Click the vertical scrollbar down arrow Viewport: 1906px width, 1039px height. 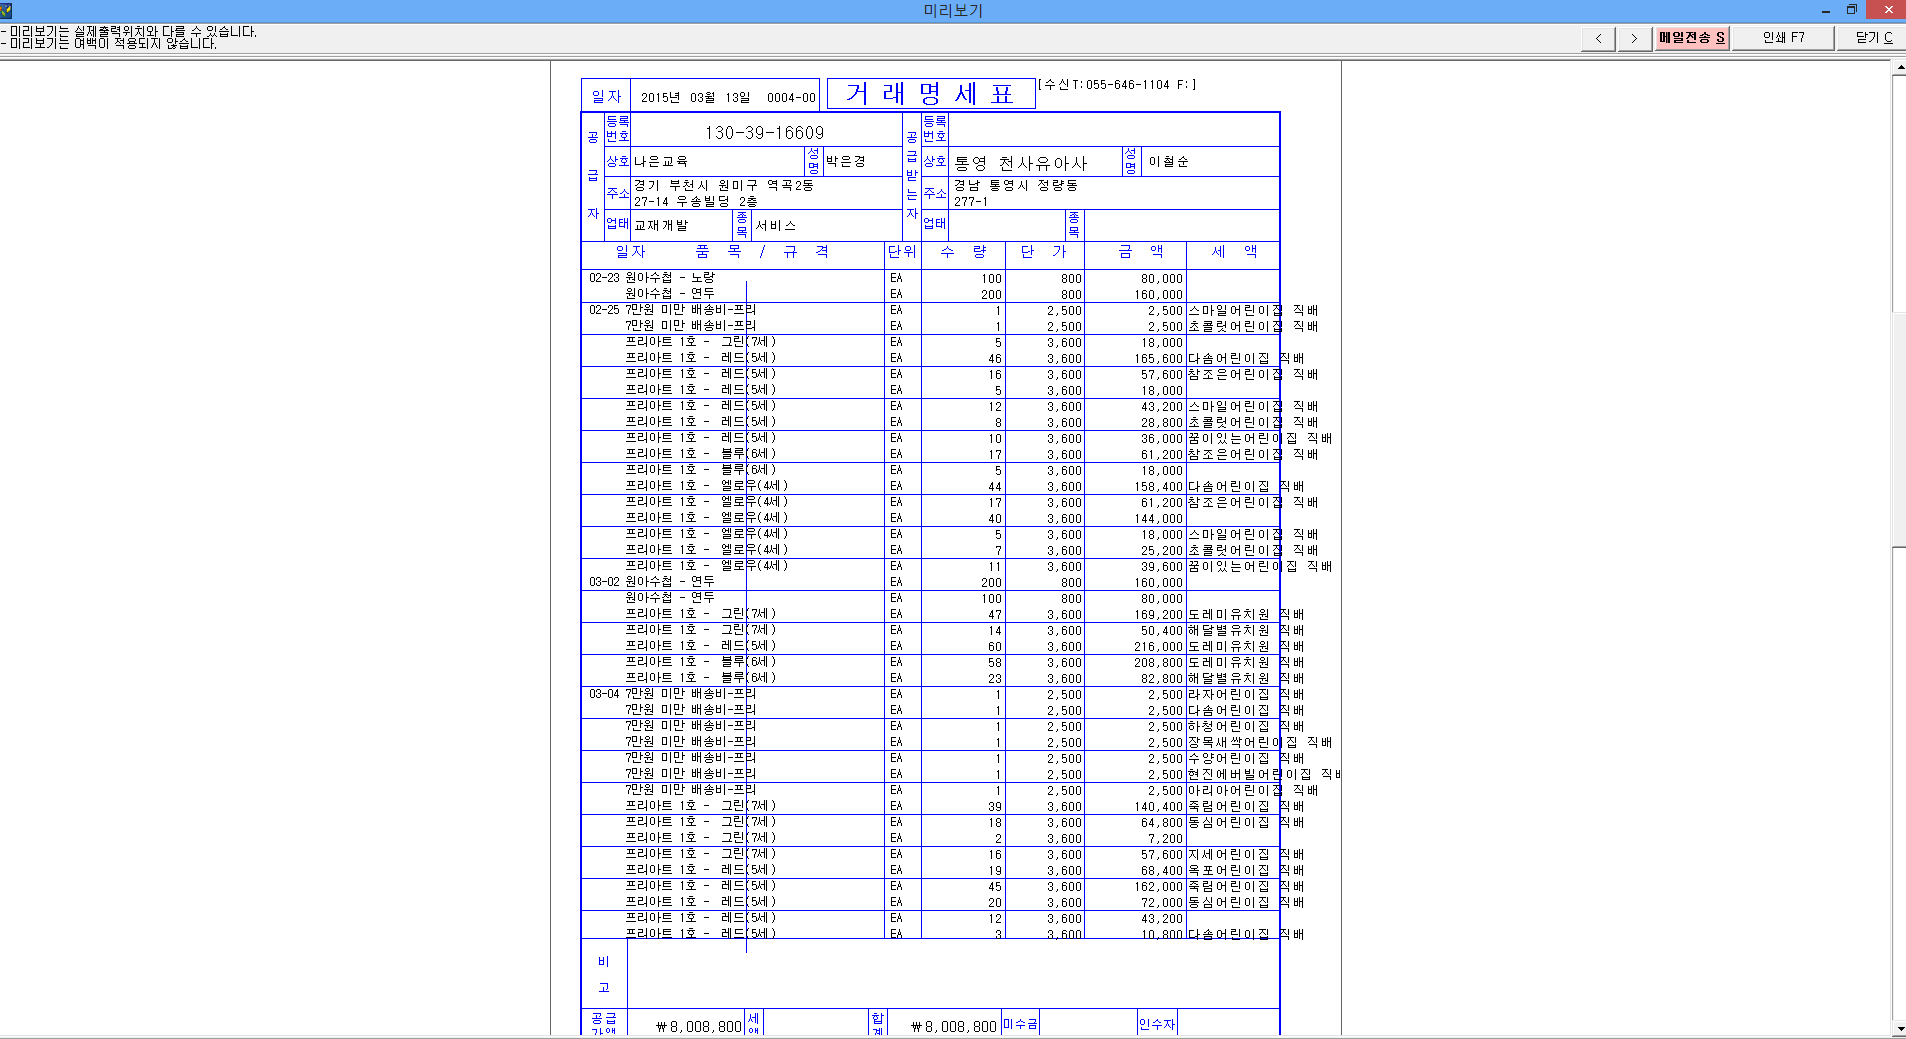(1899, 1028)
